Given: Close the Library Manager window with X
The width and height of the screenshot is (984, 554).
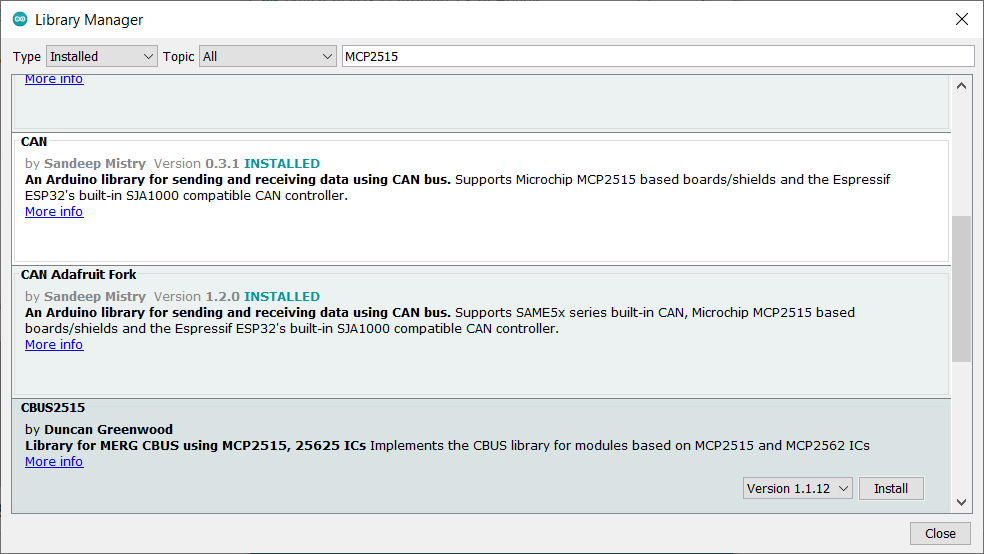Looking at the screenshot, I should coord(961,19).
